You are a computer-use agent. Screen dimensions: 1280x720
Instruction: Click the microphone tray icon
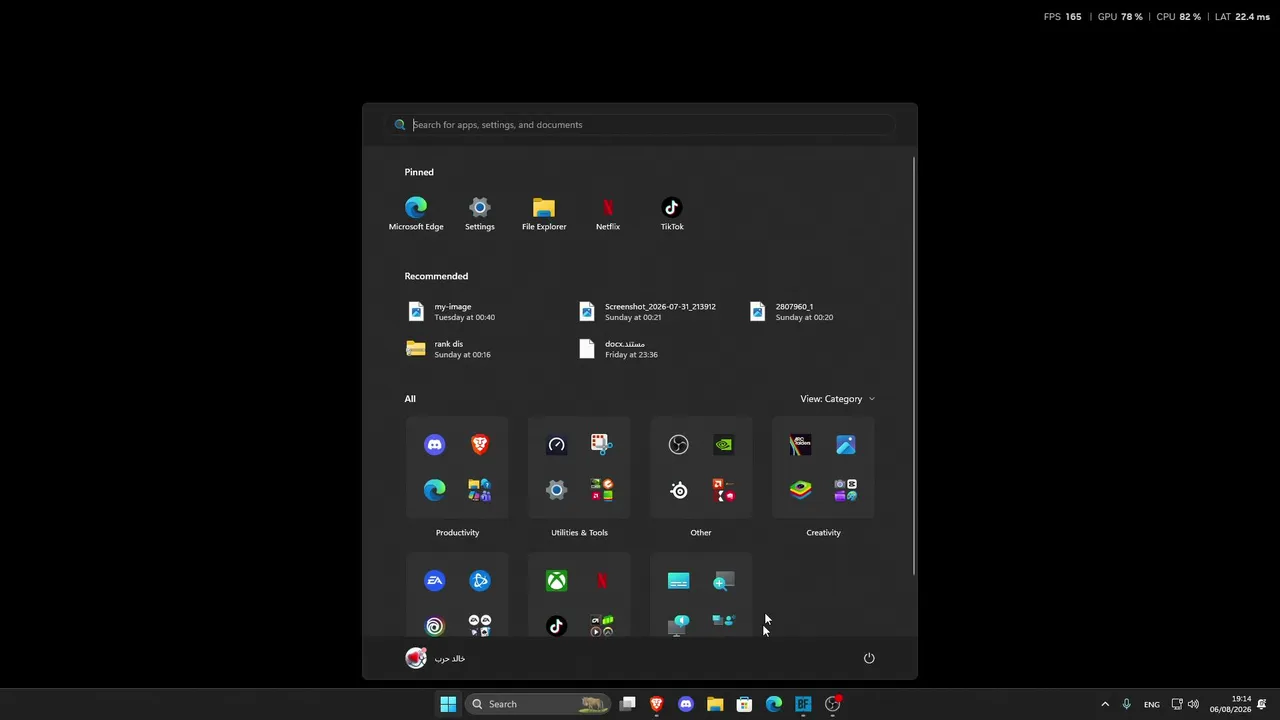[x=1126, y=704]
